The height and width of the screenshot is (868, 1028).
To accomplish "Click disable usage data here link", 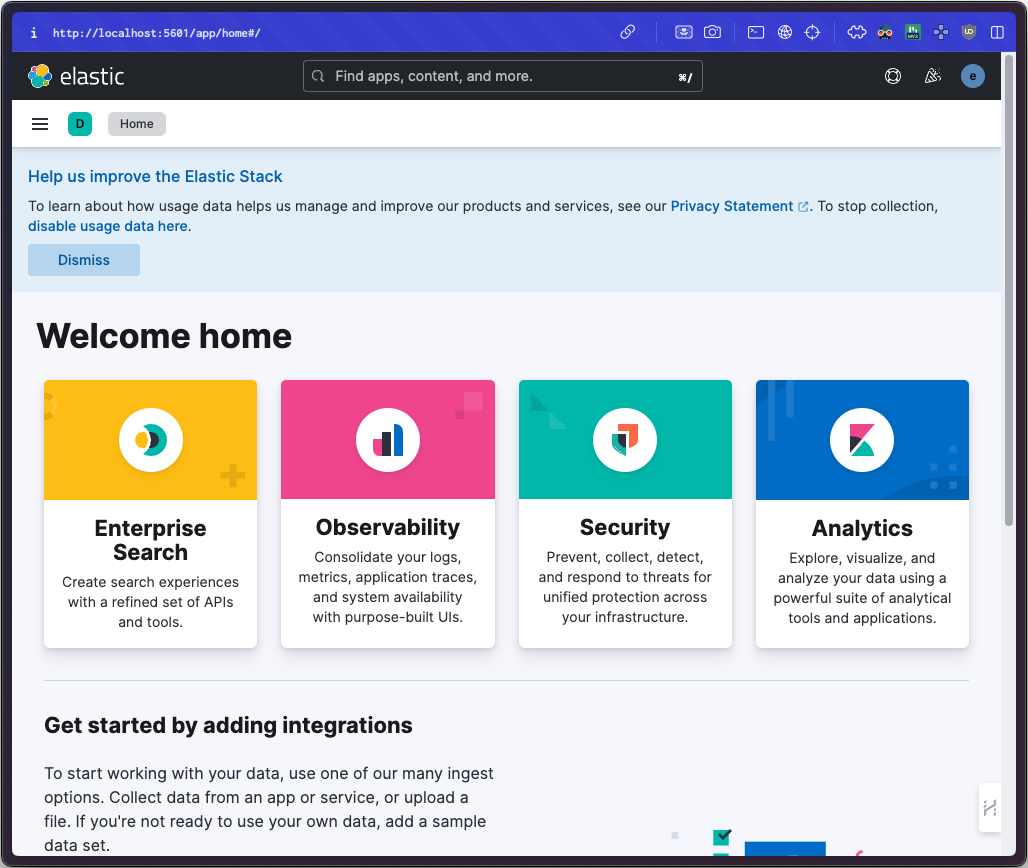I will pyautogui.click(x=108, y=226).
